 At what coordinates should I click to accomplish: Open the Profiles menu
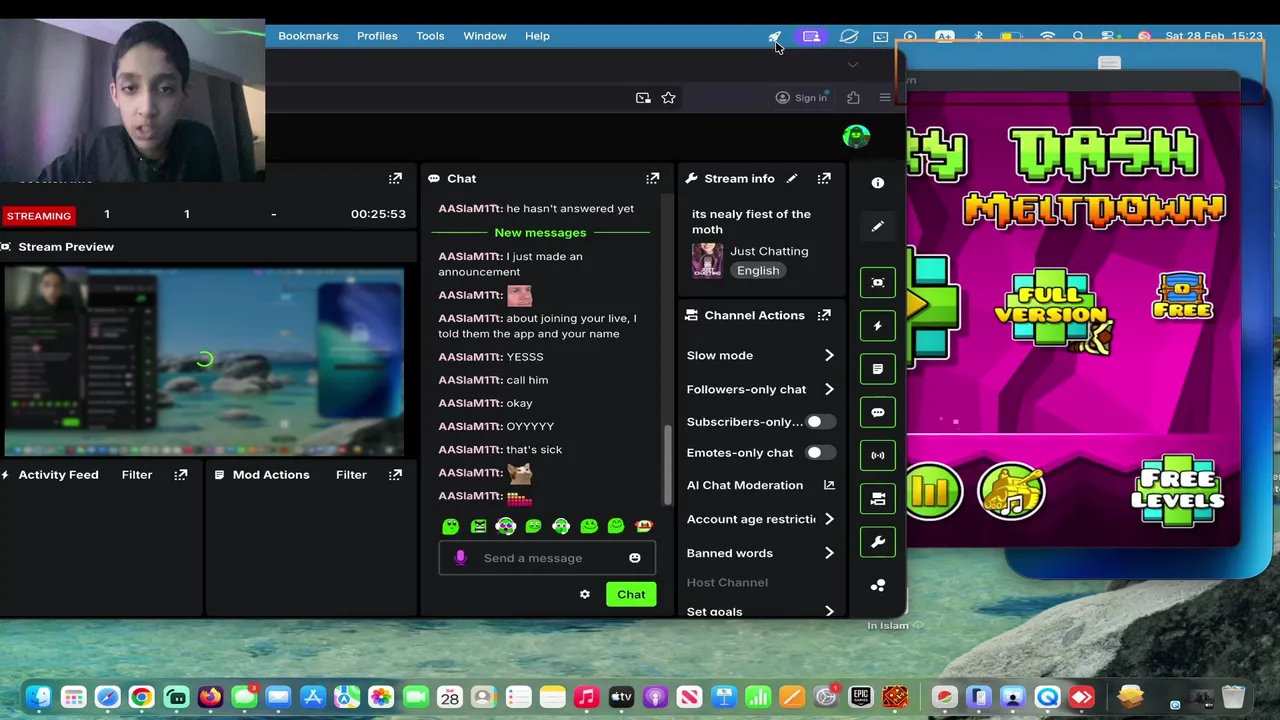pos(377,36)
